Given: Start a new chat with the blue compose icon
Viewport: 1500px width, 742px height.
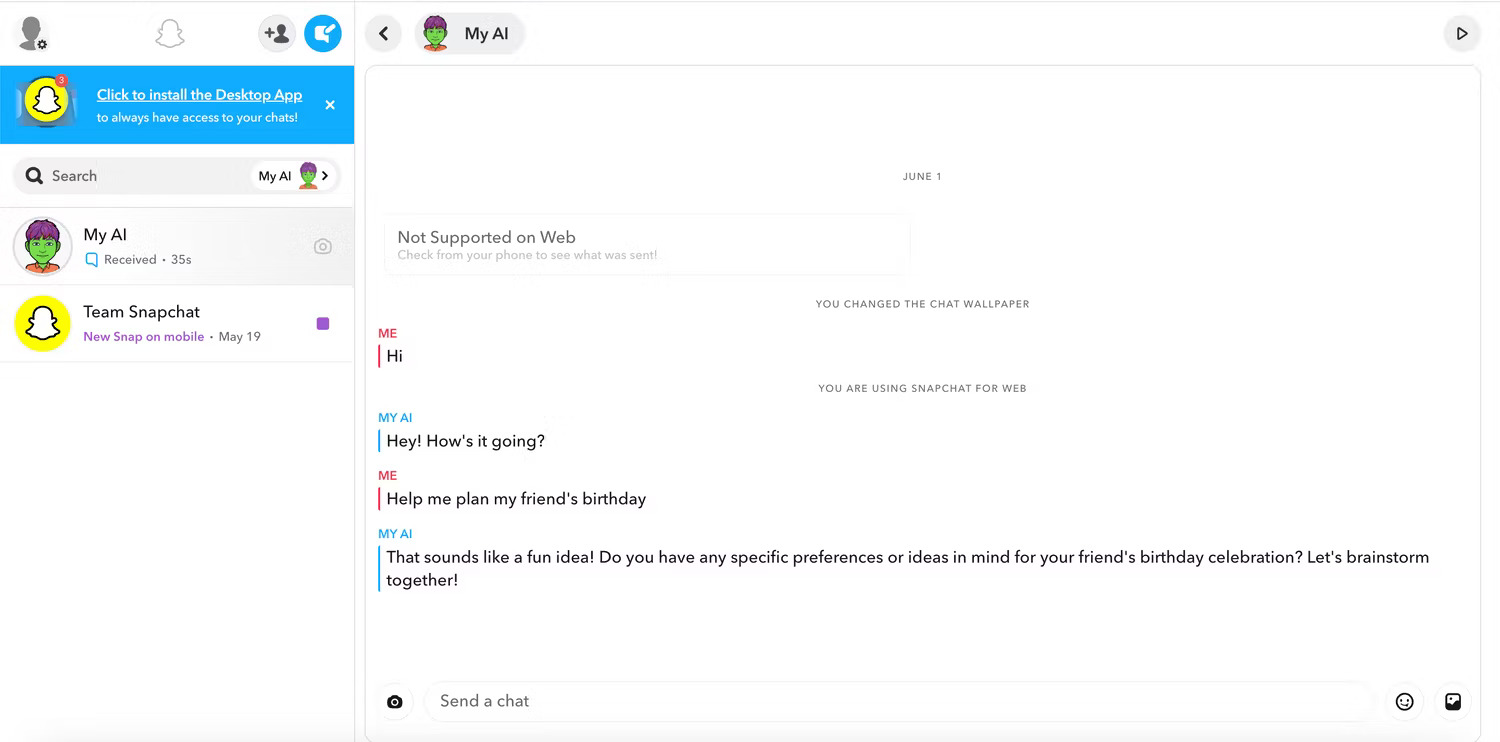Looking at the screenshot, I should tap(322, 33).
